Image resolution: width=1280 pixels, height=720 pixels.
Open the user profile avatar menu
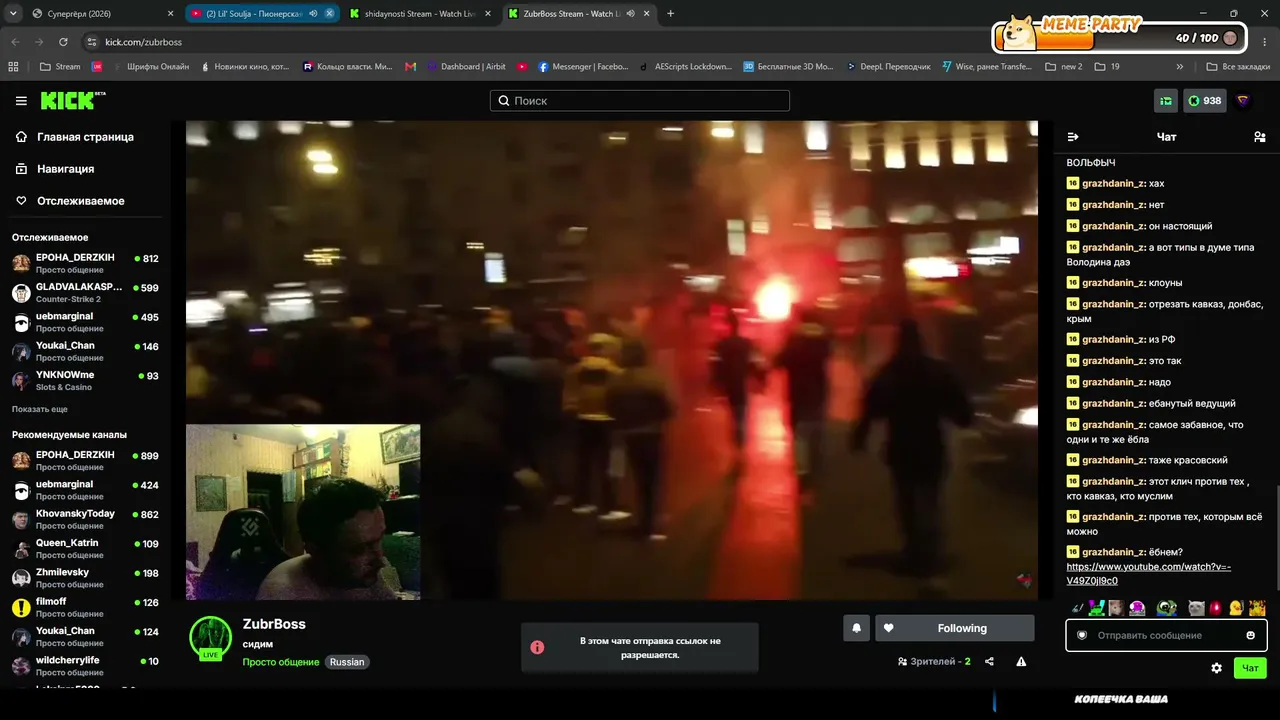[x=1244, y=101]
